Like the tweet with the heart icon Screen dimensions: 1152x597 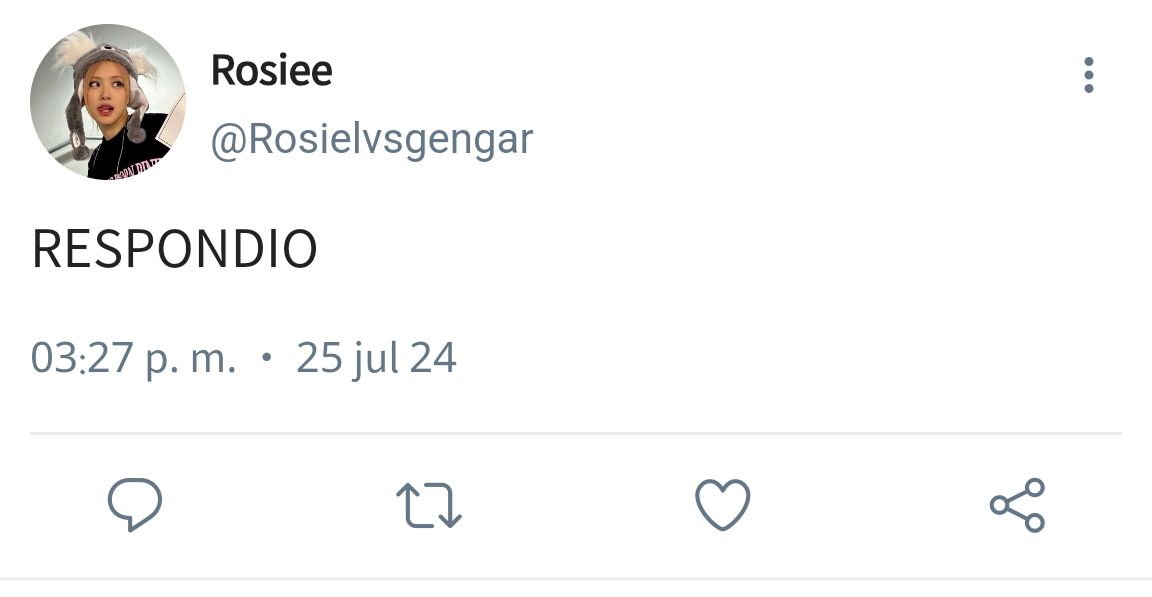pos(723,504)
